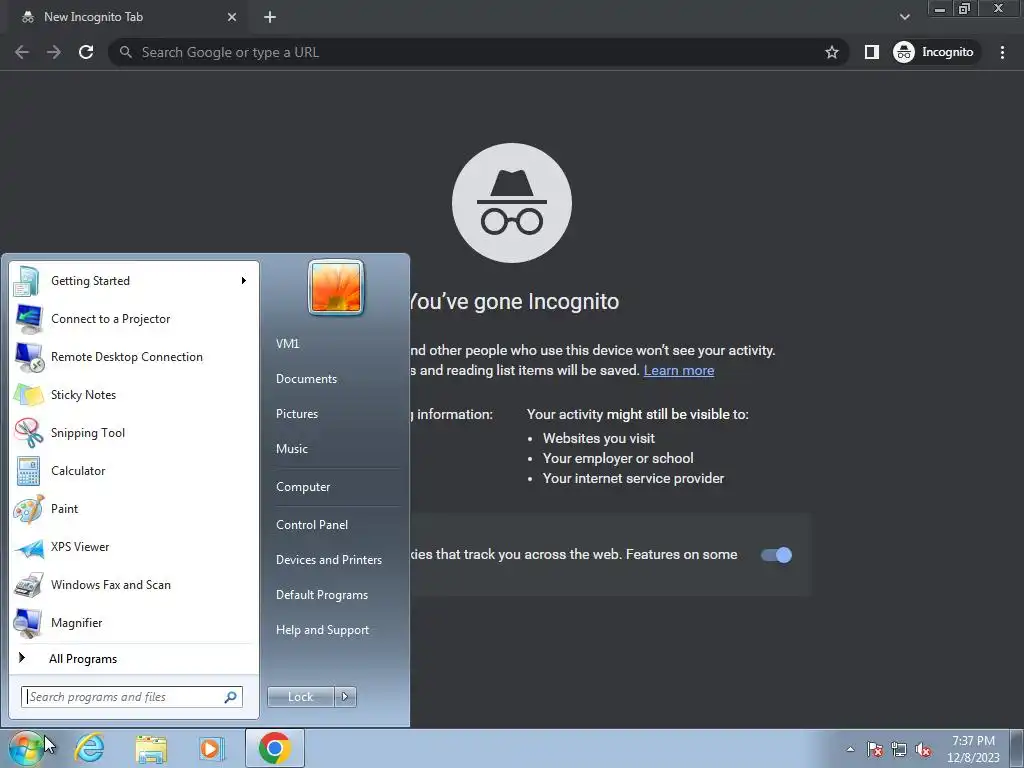Launch Magnifier

[x=134, y=622]
